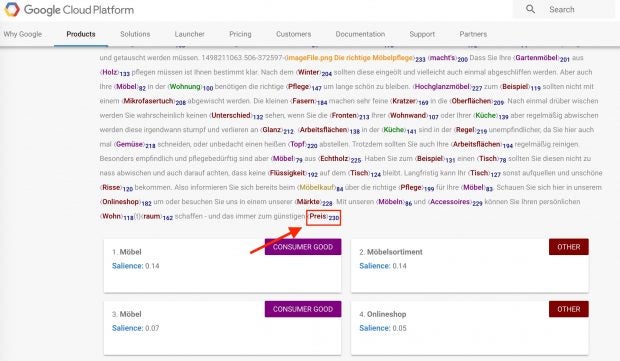Click the entity Flüssigkeit 192
This screenshot has width=620, height=361.
point(293,174)
